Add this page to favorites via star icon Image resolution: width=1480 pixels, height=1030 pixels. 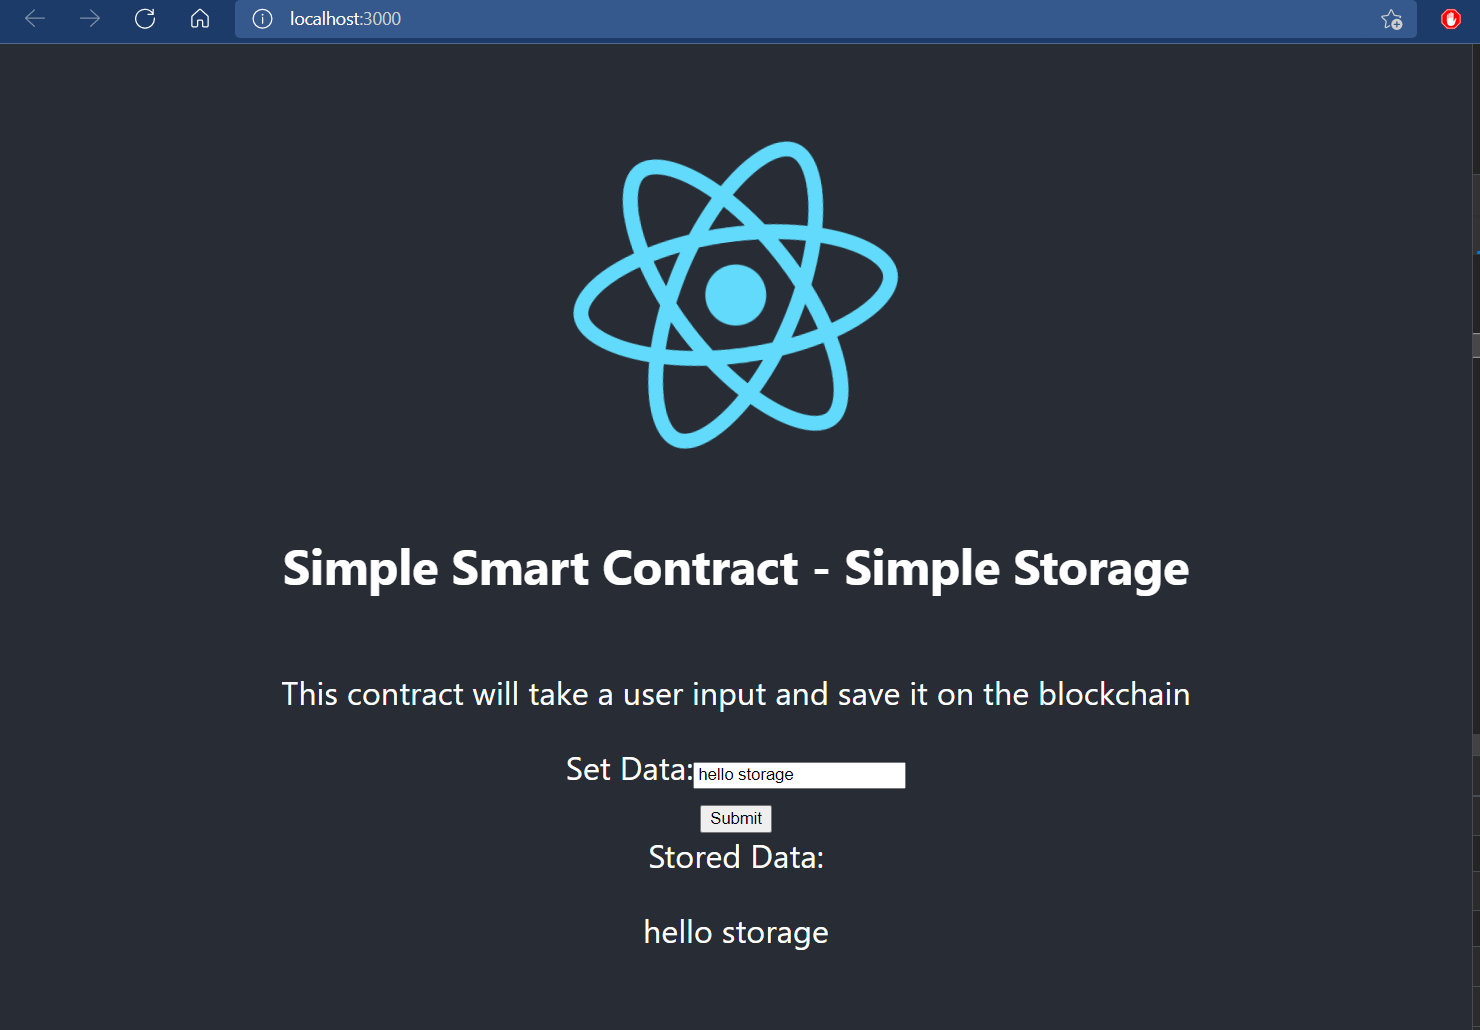[x=1391, y=20]
